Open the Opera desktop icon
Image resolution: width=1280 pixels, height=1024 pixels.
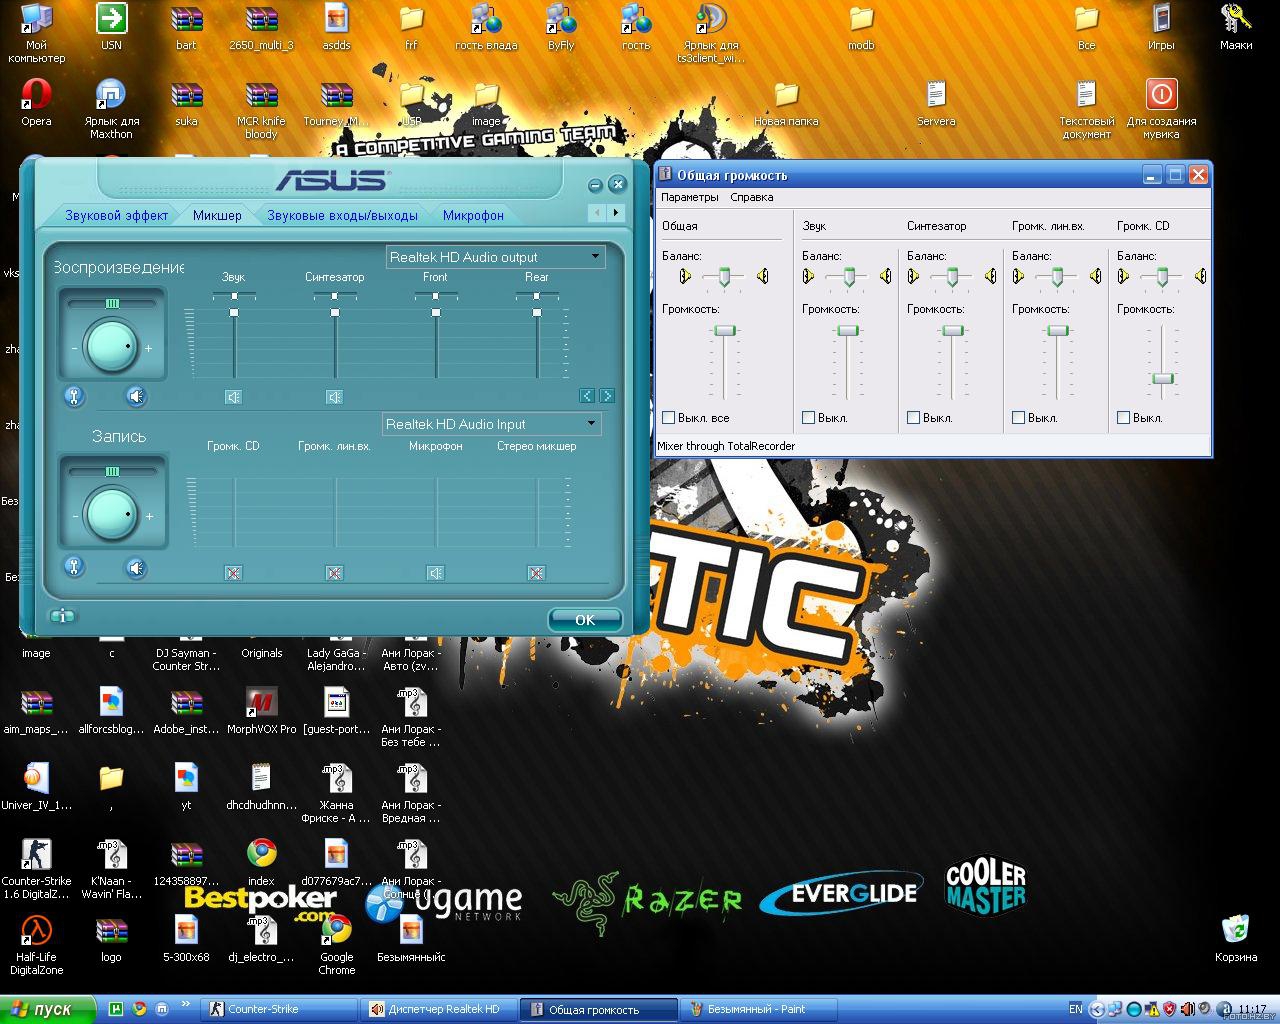click(36, 103)
